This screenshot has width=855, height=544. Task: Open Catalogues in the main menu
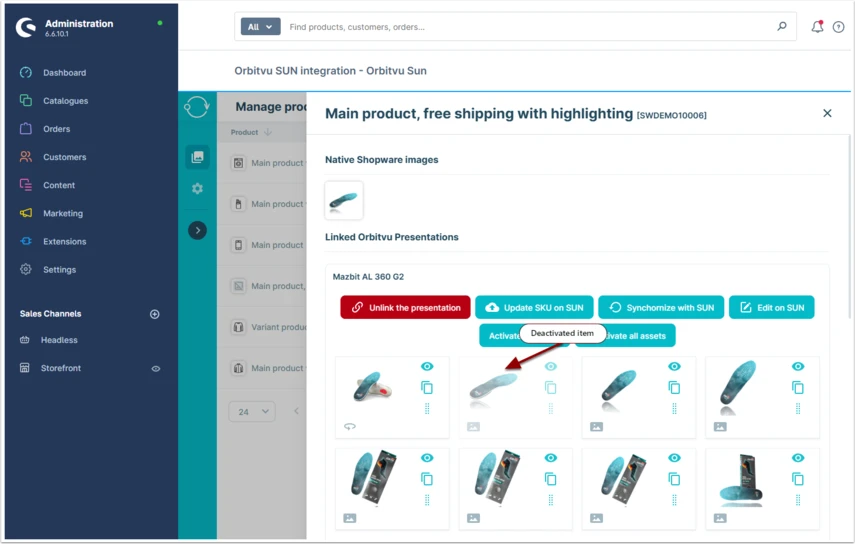[65, 101]
